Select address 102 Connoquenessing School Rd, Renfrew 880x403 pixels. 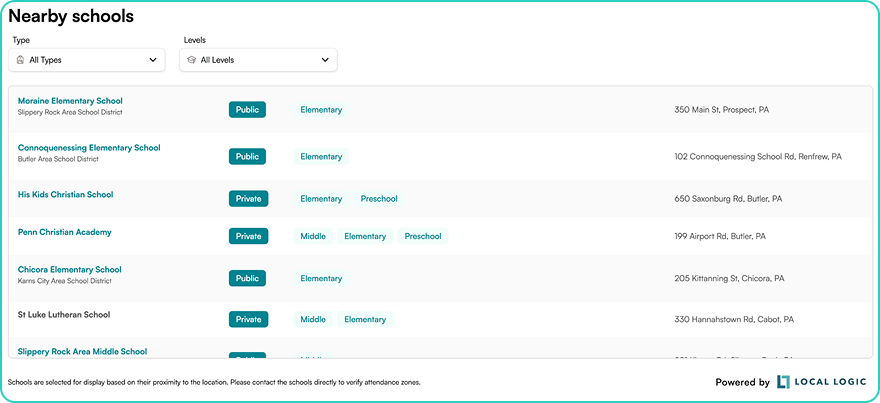pos(758,157)
